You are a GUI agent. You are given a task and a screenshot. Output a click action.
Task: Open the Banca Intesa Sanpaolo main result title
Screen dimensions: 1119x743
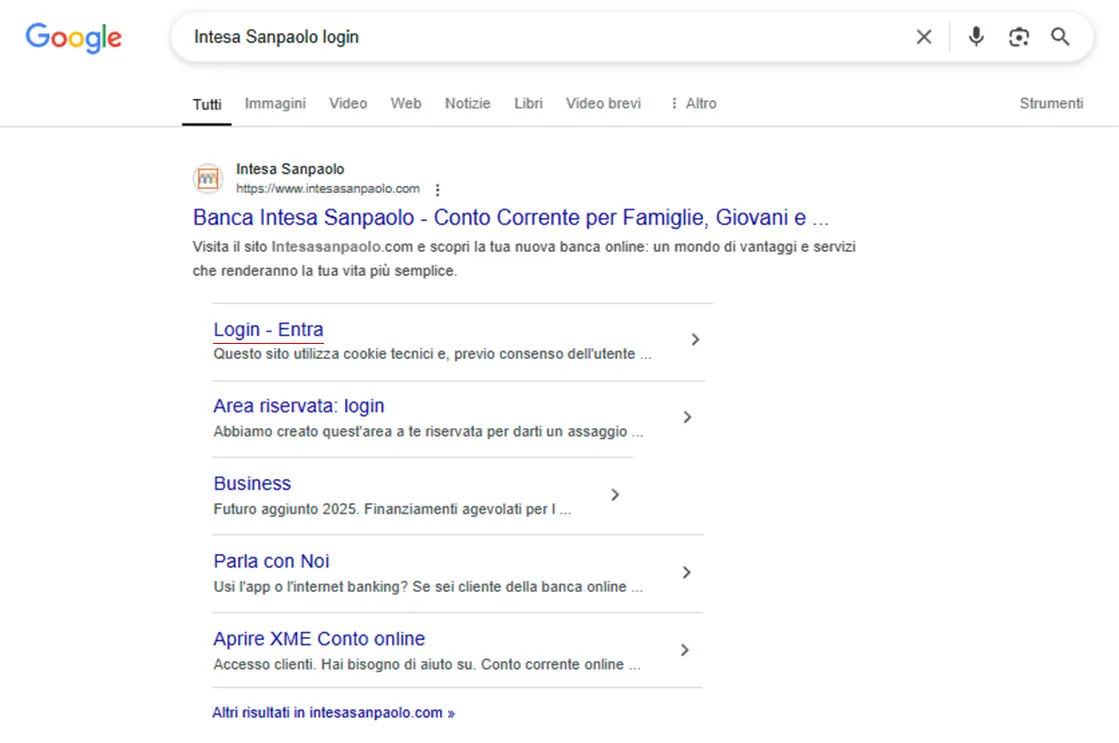[x=511, y=217]
